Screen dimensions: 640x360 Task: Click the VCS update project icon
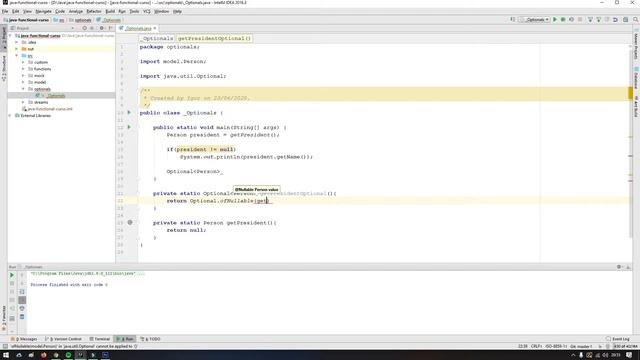[x=590, y=20]
